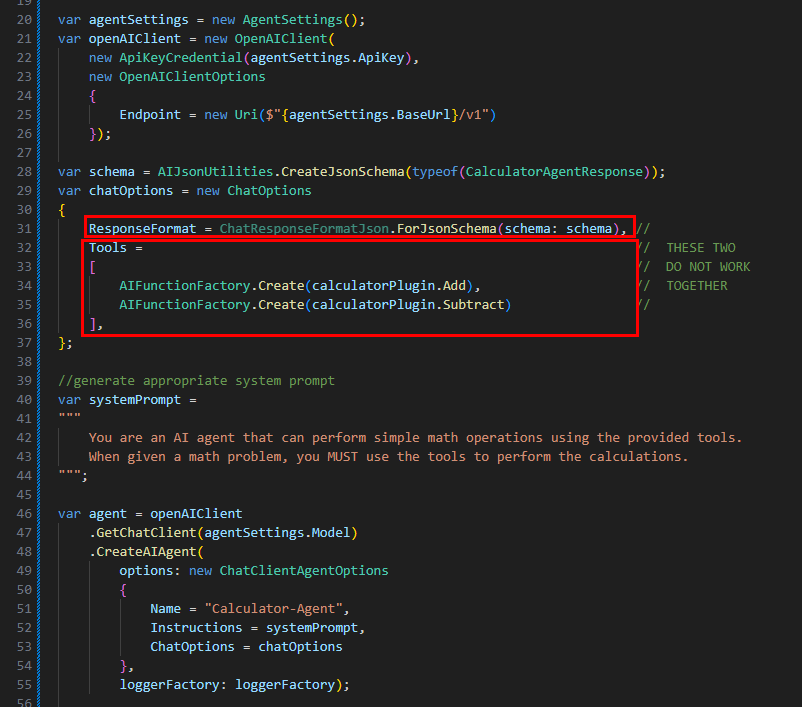Click line number 45 in the gutter
The image size is (802, 707).
[24, 495]
